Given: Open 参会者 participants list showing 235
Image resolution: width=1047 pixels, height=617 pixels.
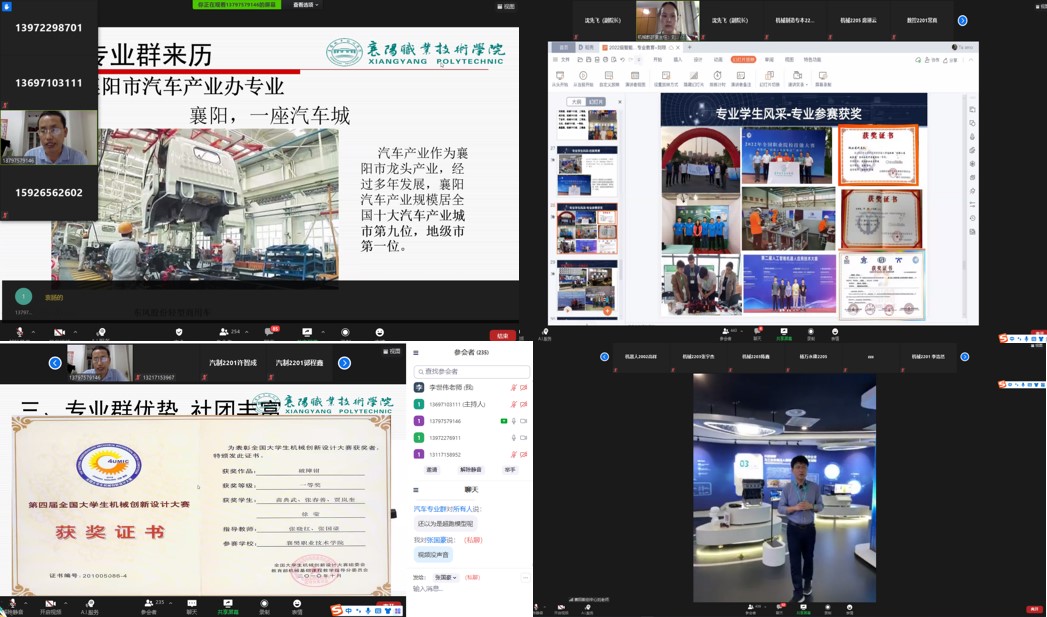Looking at the screenshot, I should tap(149, 605).
